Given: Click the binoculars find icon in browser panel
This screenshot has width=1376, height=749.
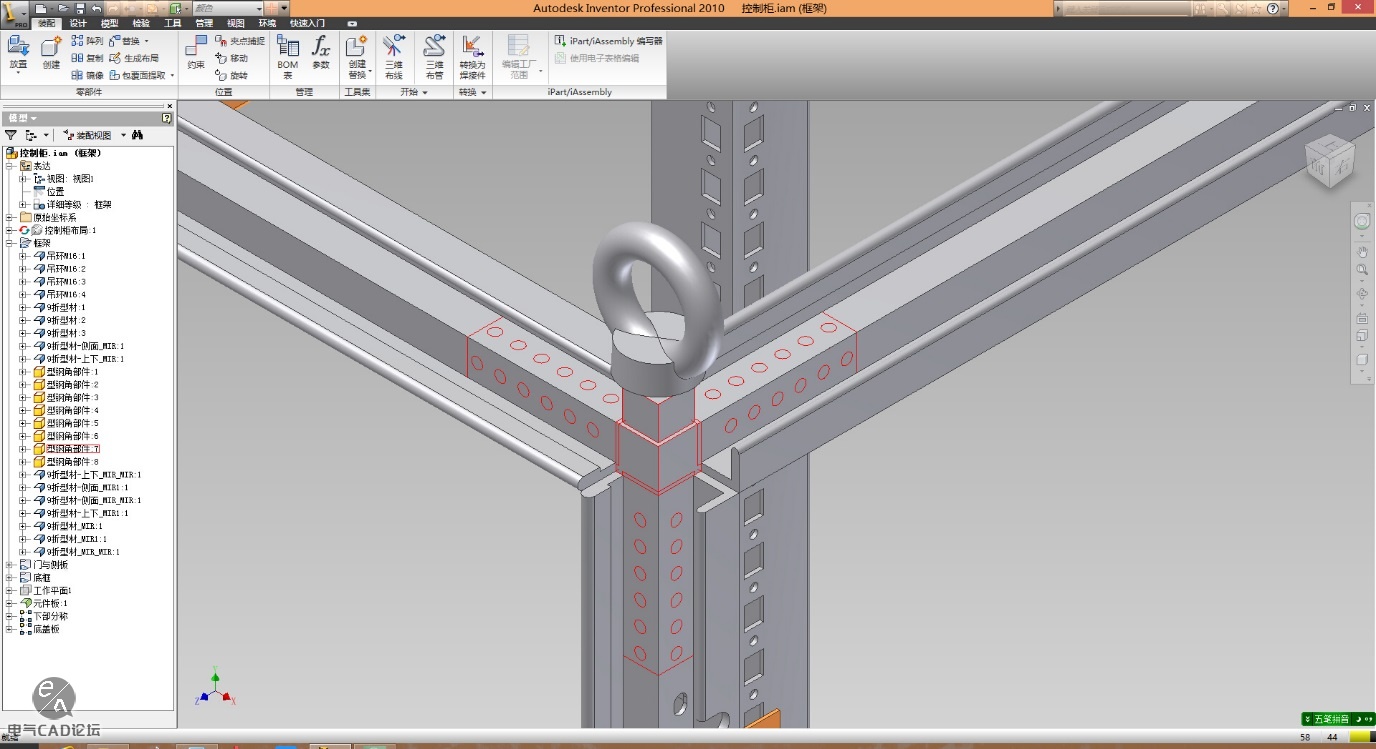Looking at the screenshot, I should pyautogui.click(x=137, y=135).
